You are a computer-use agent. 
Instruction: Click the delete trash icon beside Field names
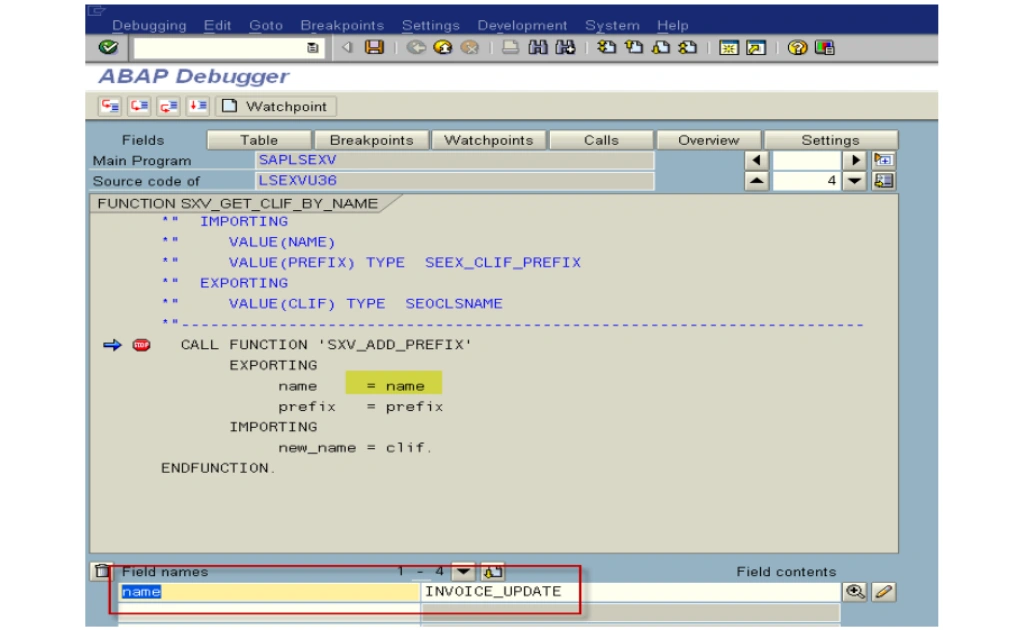coord(103,571)
